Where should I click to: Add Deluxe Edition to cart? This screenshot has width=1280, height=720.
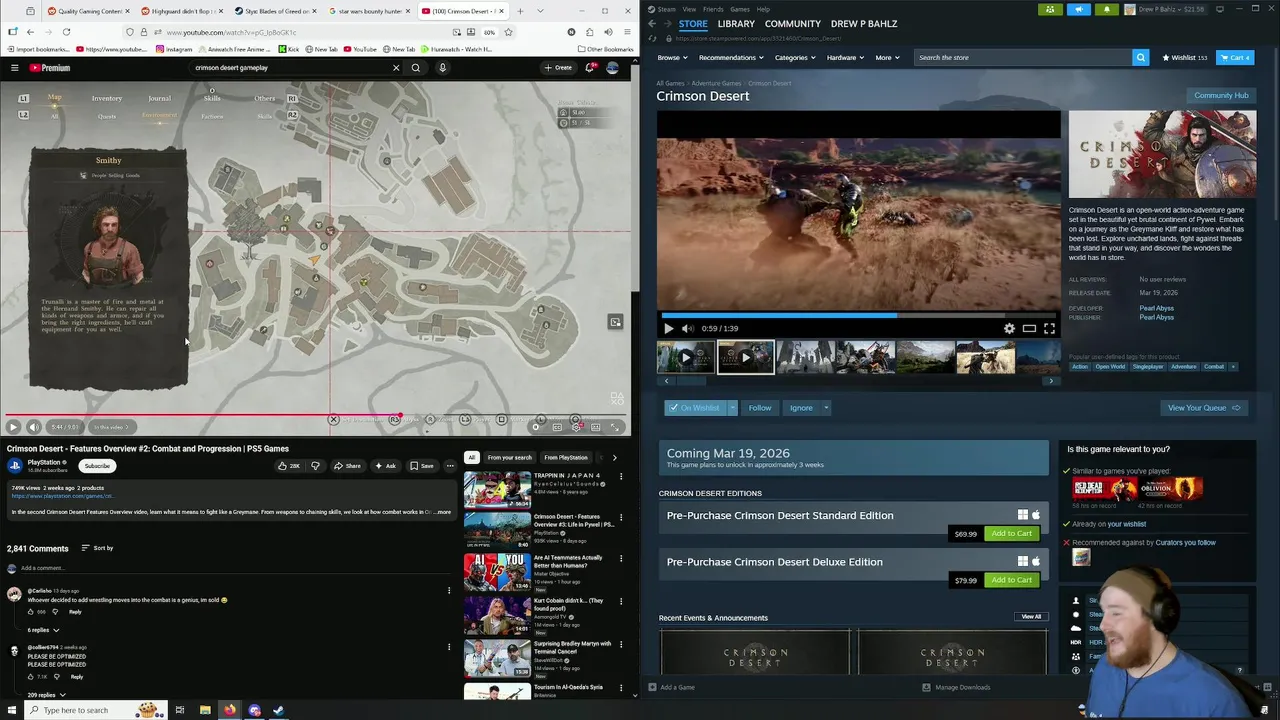pos(1011,580)
